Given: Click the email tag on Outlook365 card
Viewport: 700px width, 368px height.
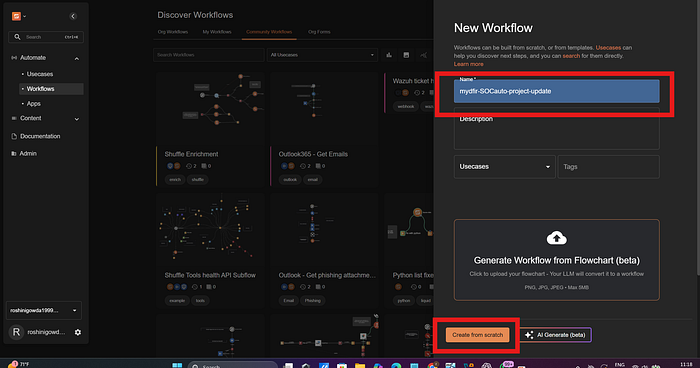Looking at the screenshot, I should click(312, 180).
